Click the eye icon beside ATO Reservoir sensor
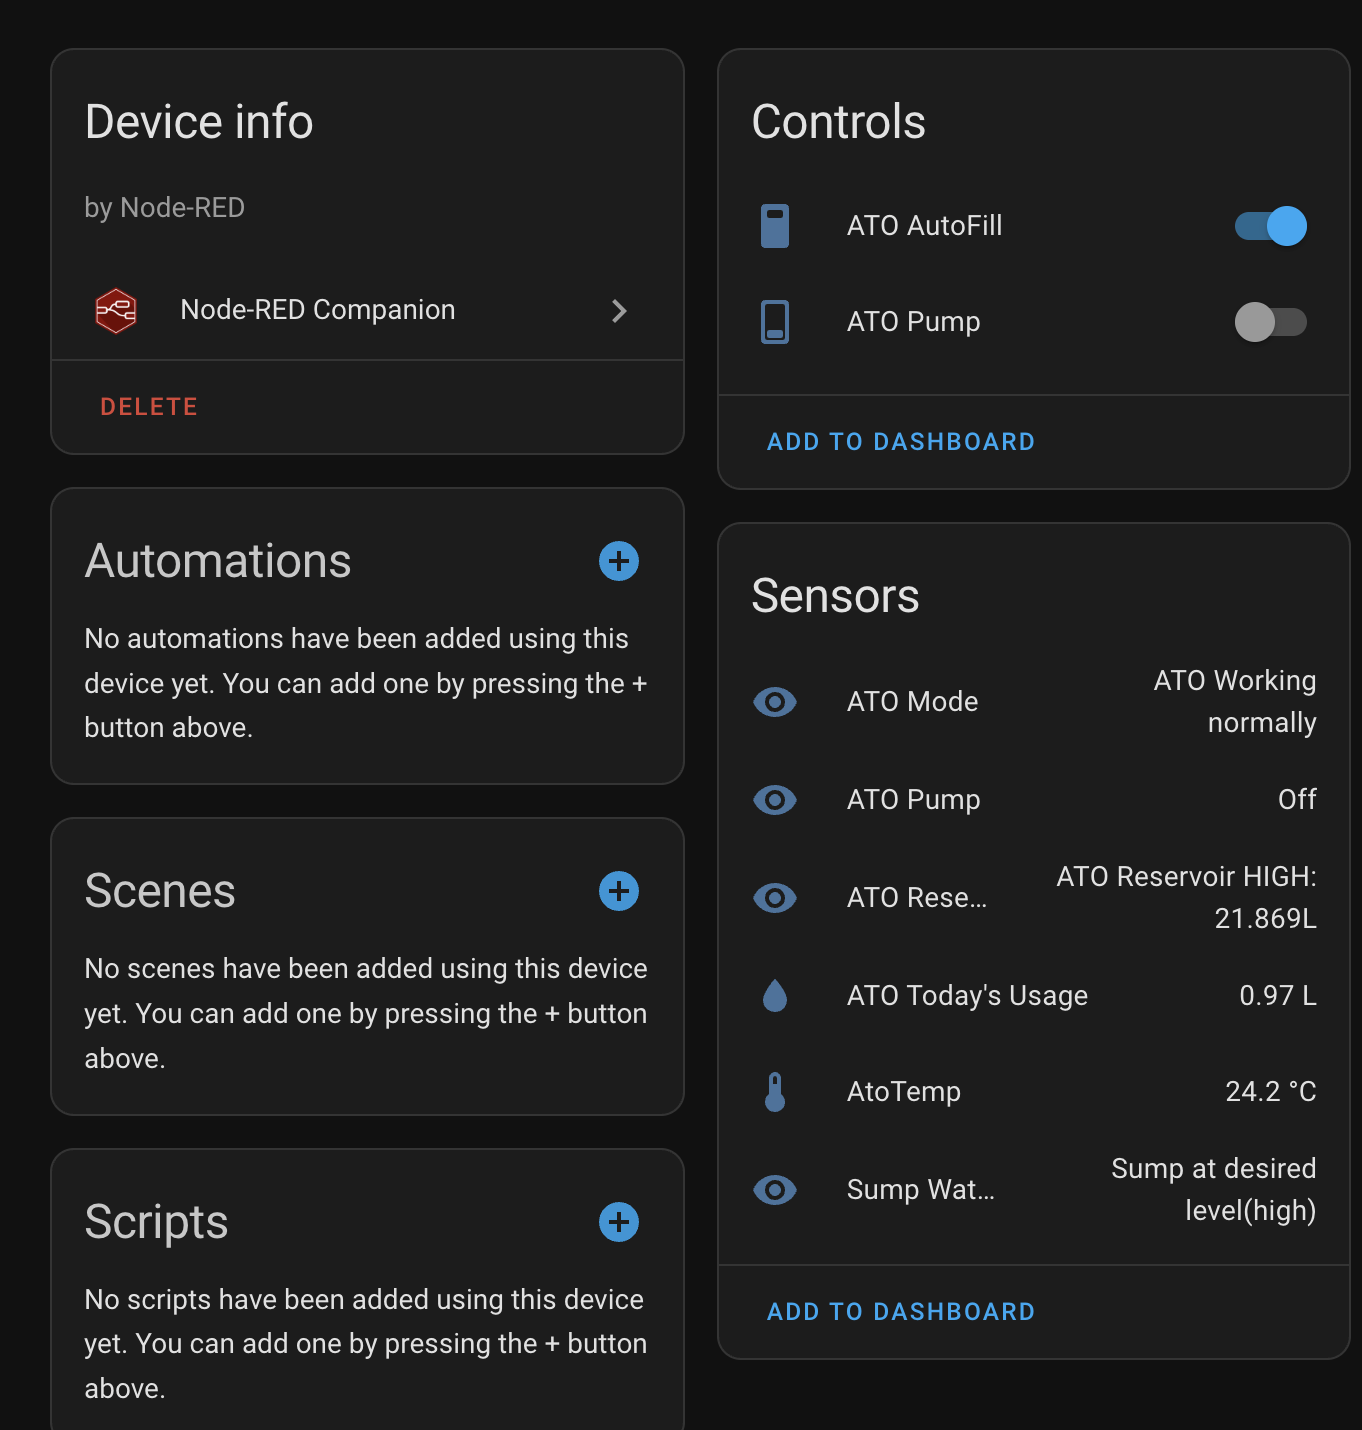 [x=775, y=898]
